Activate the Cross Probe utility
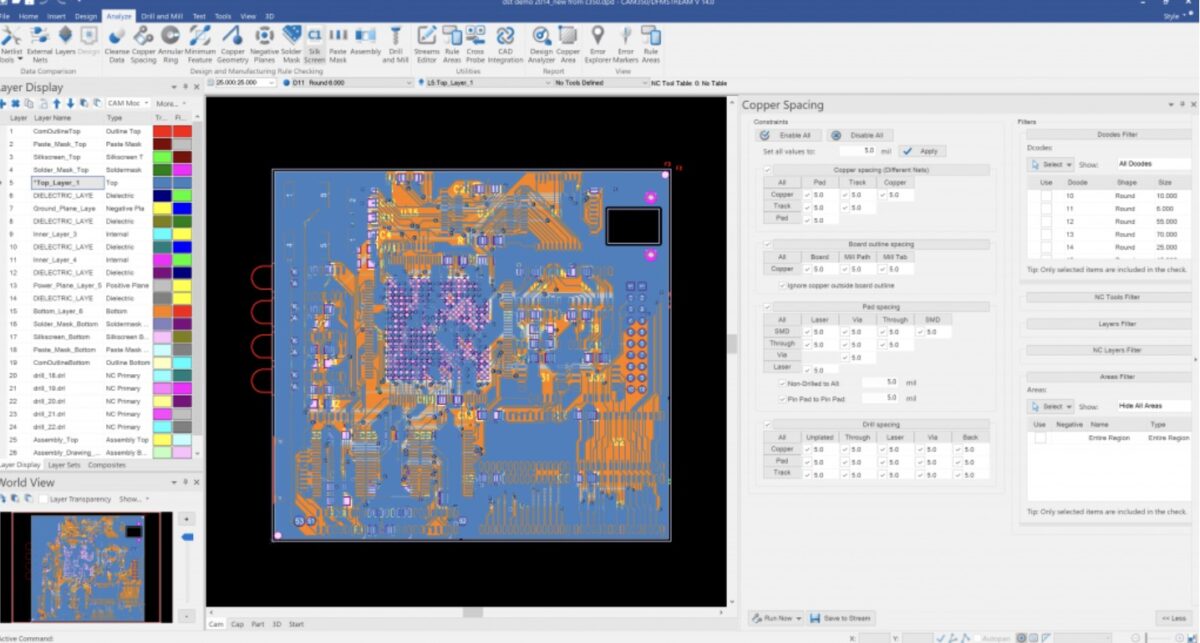This screenshot has height=643, width=1200. (x=476, y=44)
